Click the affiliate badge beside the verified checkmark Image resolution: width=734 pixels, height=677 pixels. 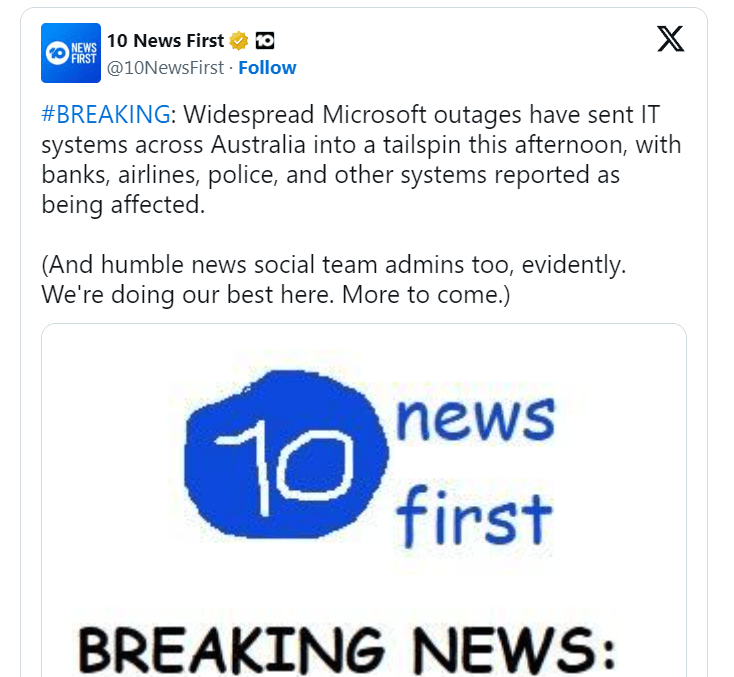point(265,41)
